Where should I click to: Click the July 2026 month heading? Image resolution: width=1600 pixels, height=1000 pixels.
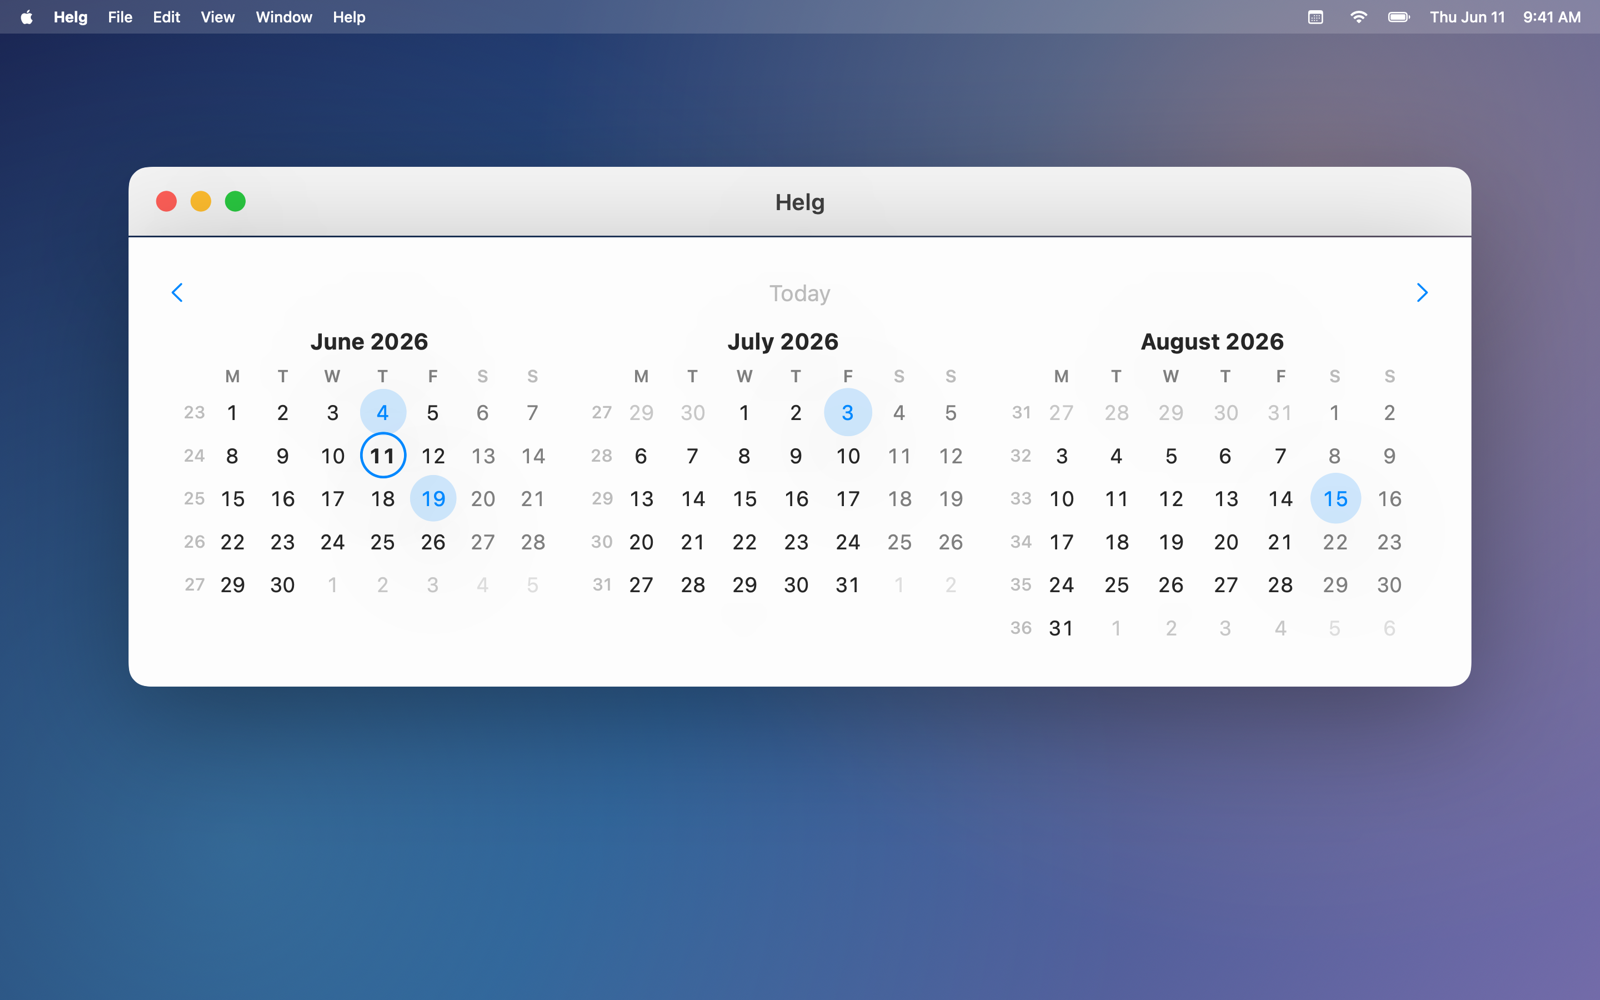coord(783,342)
